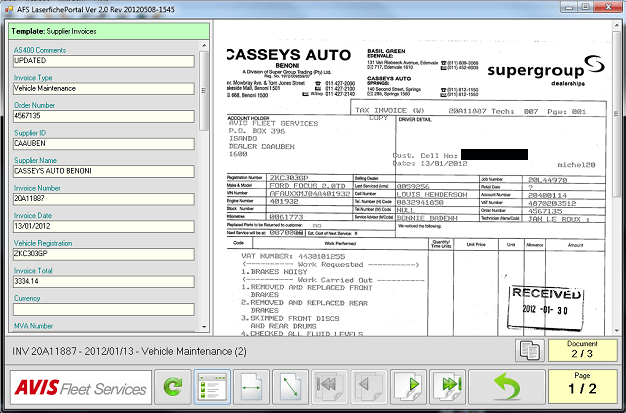
Task: Click the TAX INVOICE (W) line
Action: [390, 111]
